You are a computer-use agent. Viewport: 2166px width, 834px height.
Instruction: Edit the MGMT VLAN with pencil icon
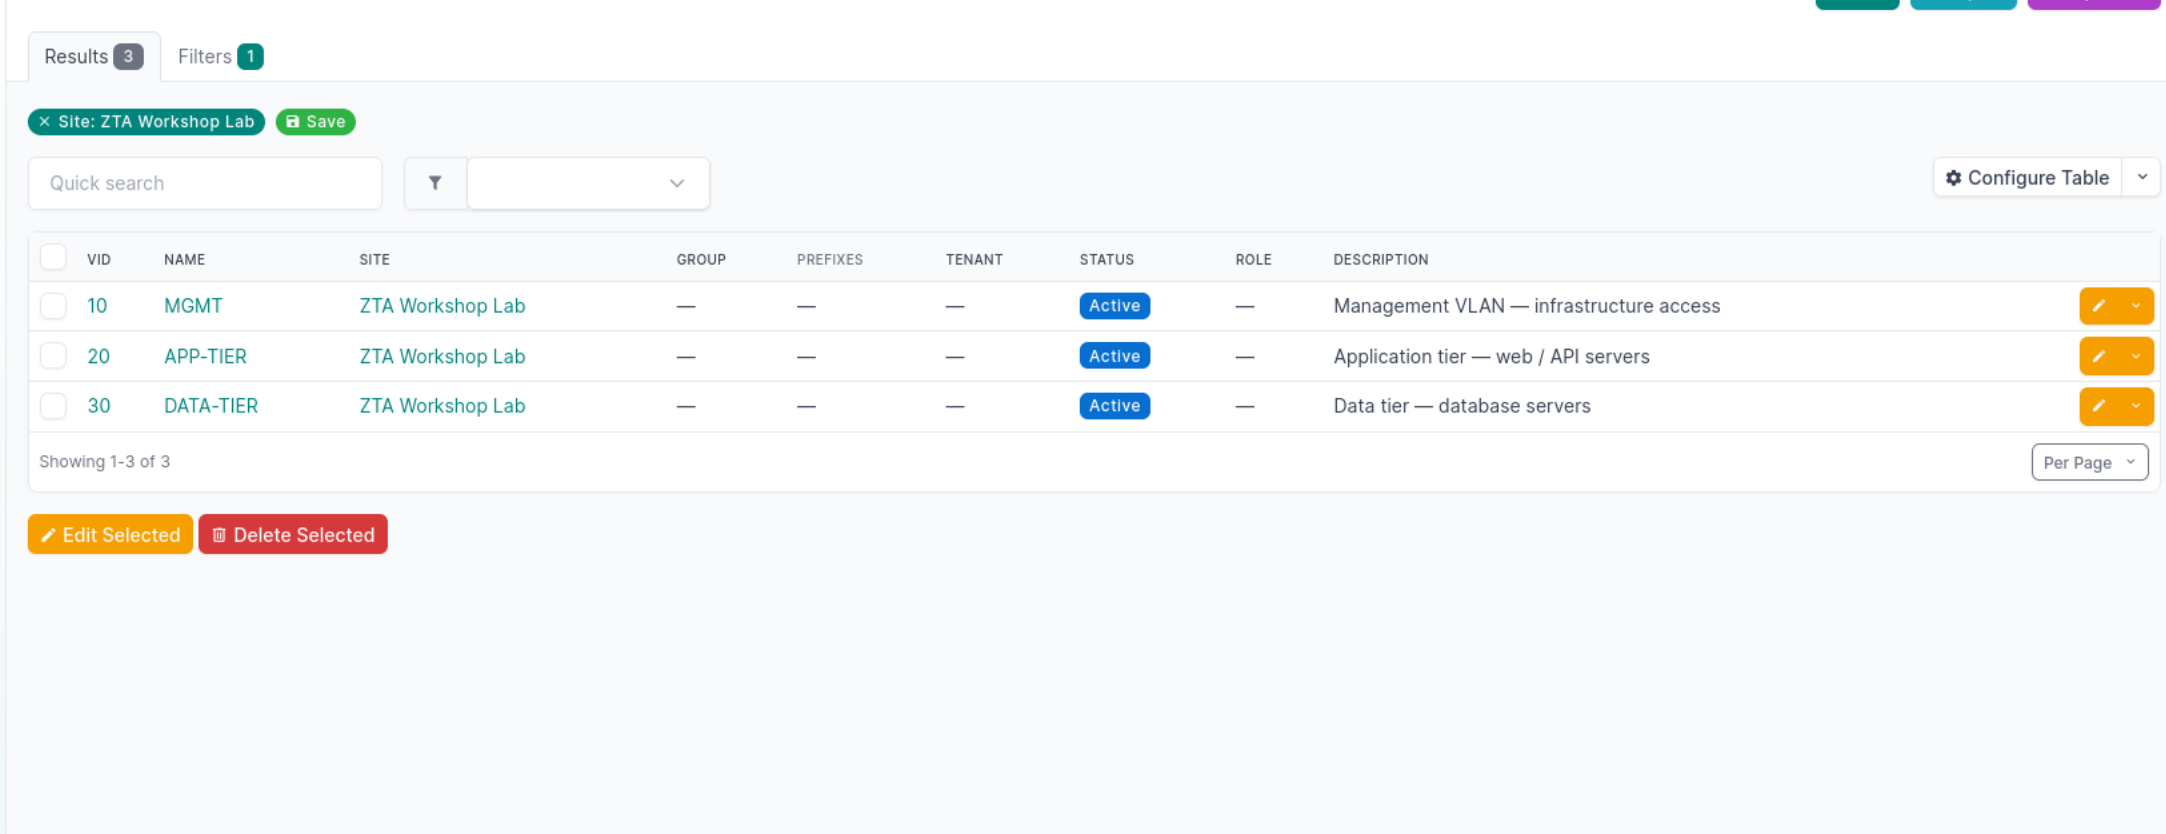(2099, 306)
